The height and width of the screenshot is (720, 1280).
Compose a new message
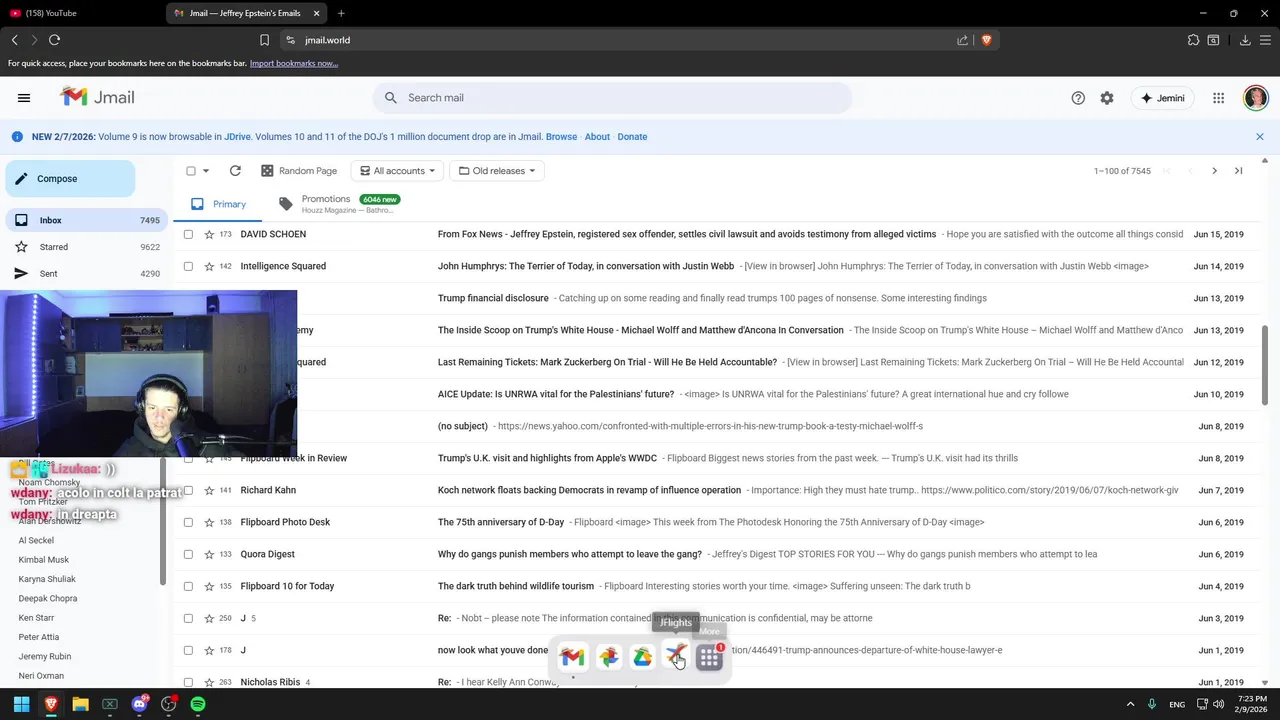[x=70, y=179]
